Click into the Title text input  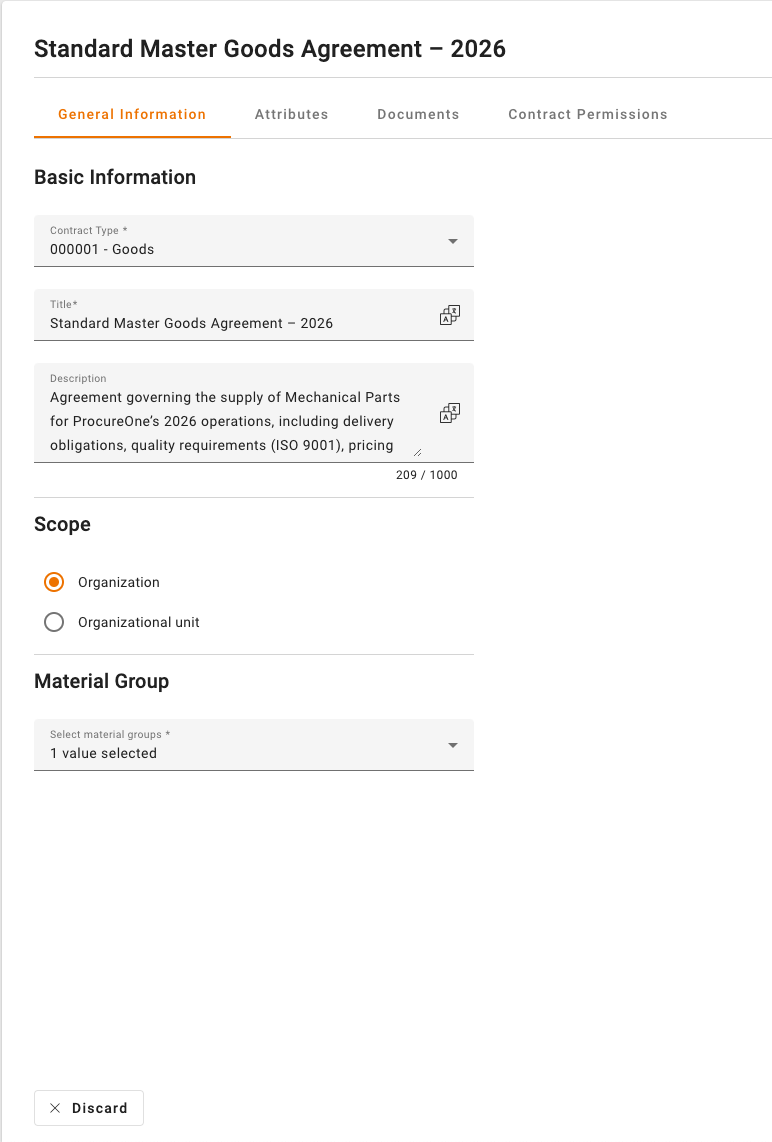coord(230,323)
